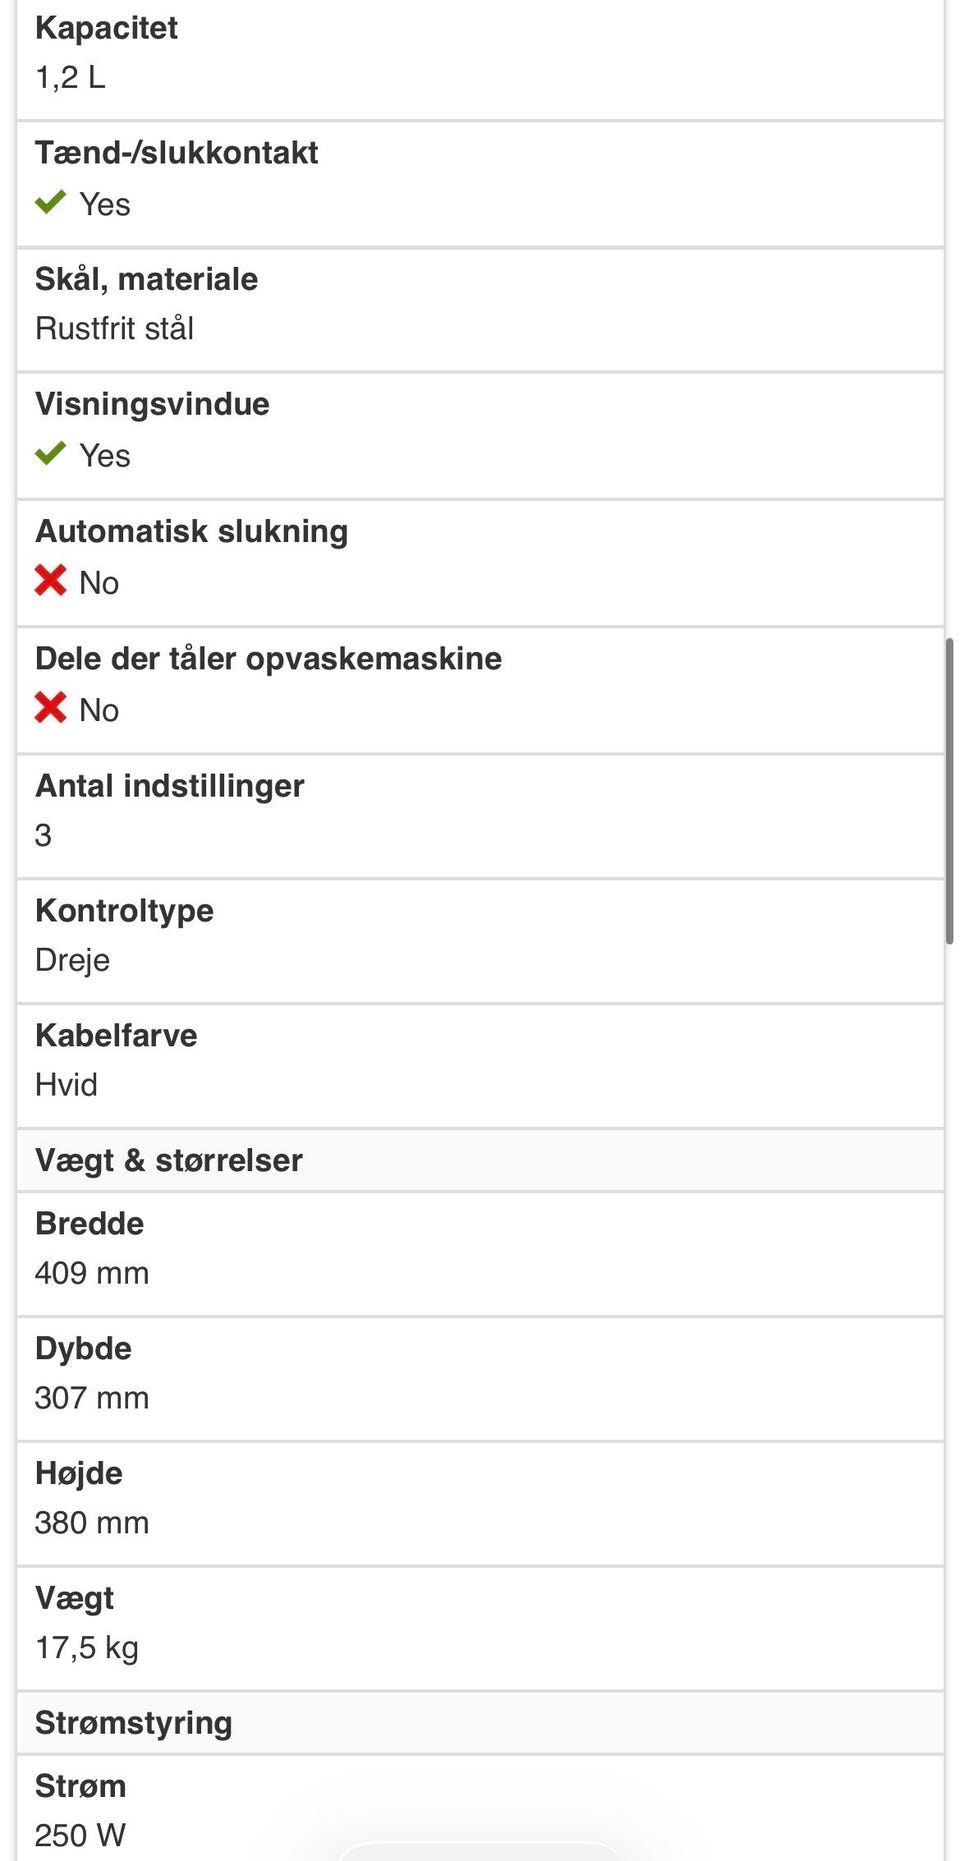Tap the Kabelfarve label

(117, 1036)
